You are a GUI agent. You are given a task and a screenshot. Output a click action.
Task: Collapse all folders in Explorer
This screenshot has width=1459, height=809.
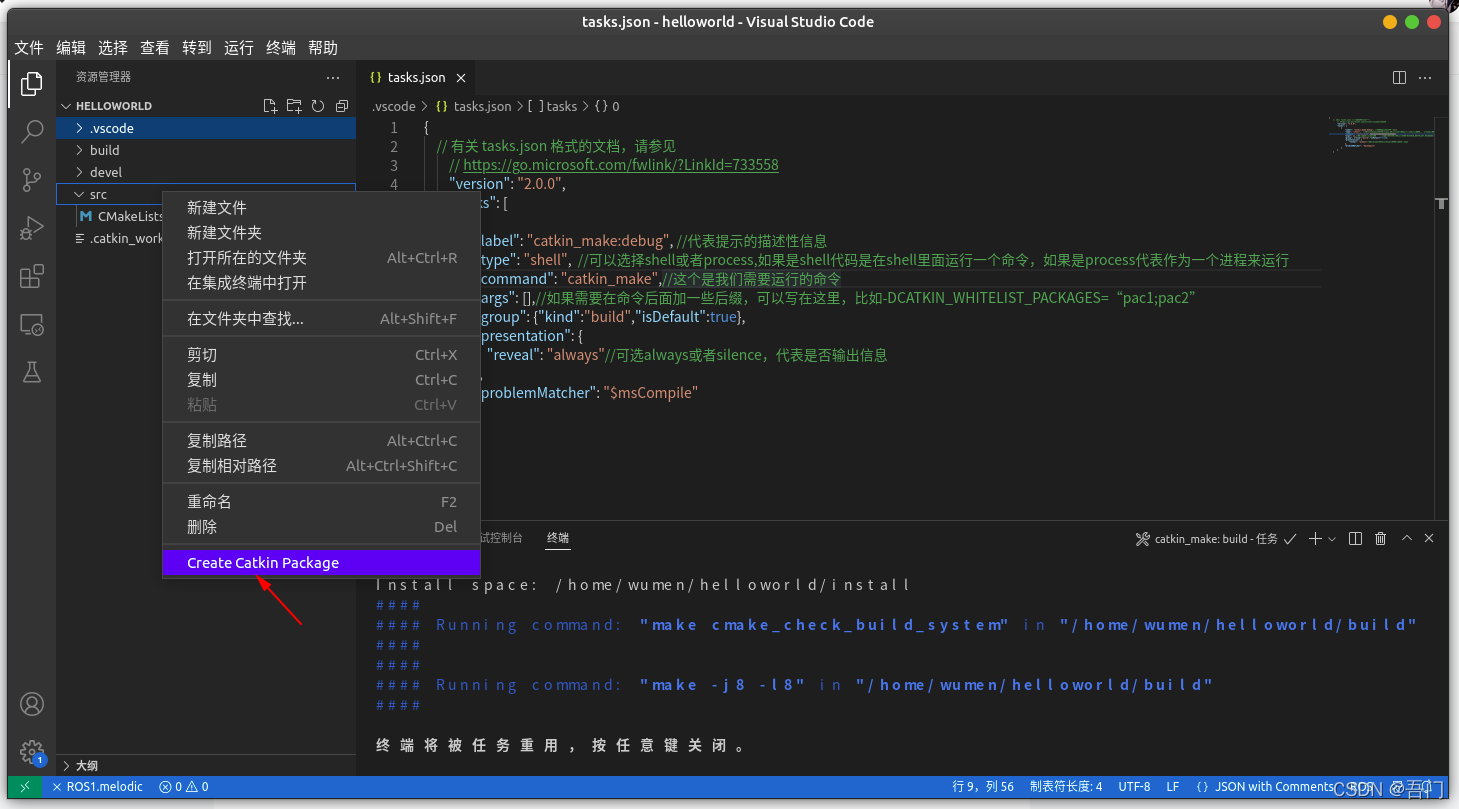341,105
